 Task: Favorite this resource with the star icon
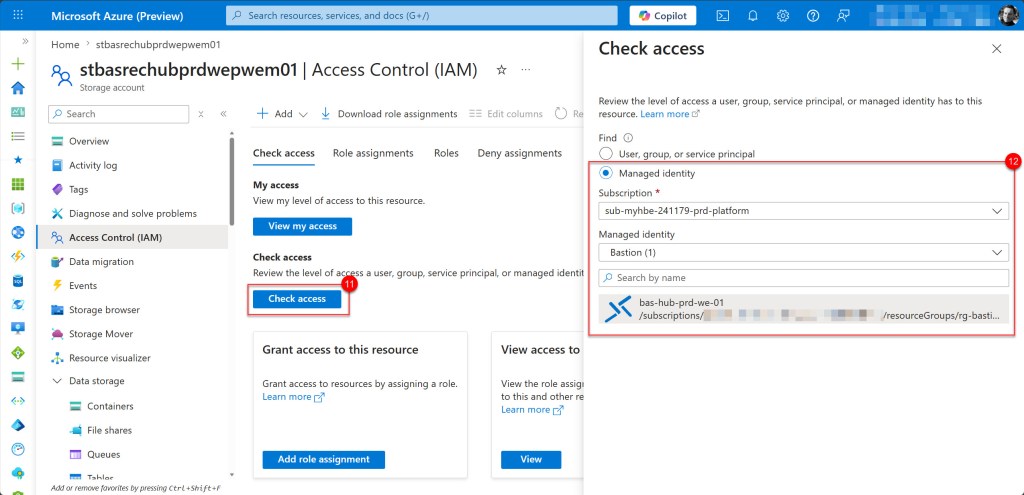[501, 70]
